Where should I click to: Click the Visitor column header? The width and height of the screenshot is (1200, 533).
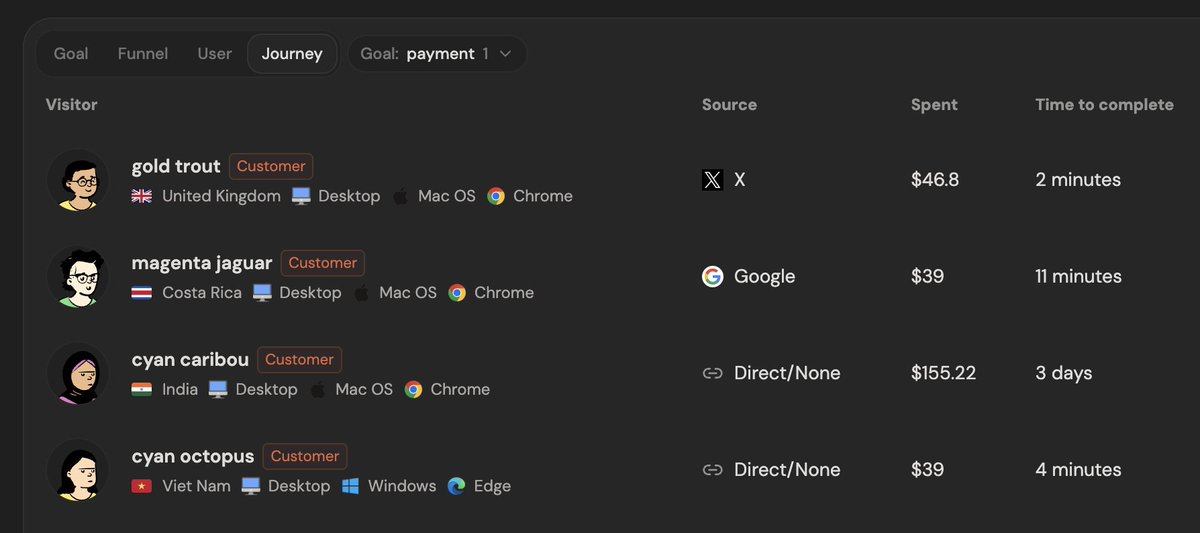coord(71,104)
